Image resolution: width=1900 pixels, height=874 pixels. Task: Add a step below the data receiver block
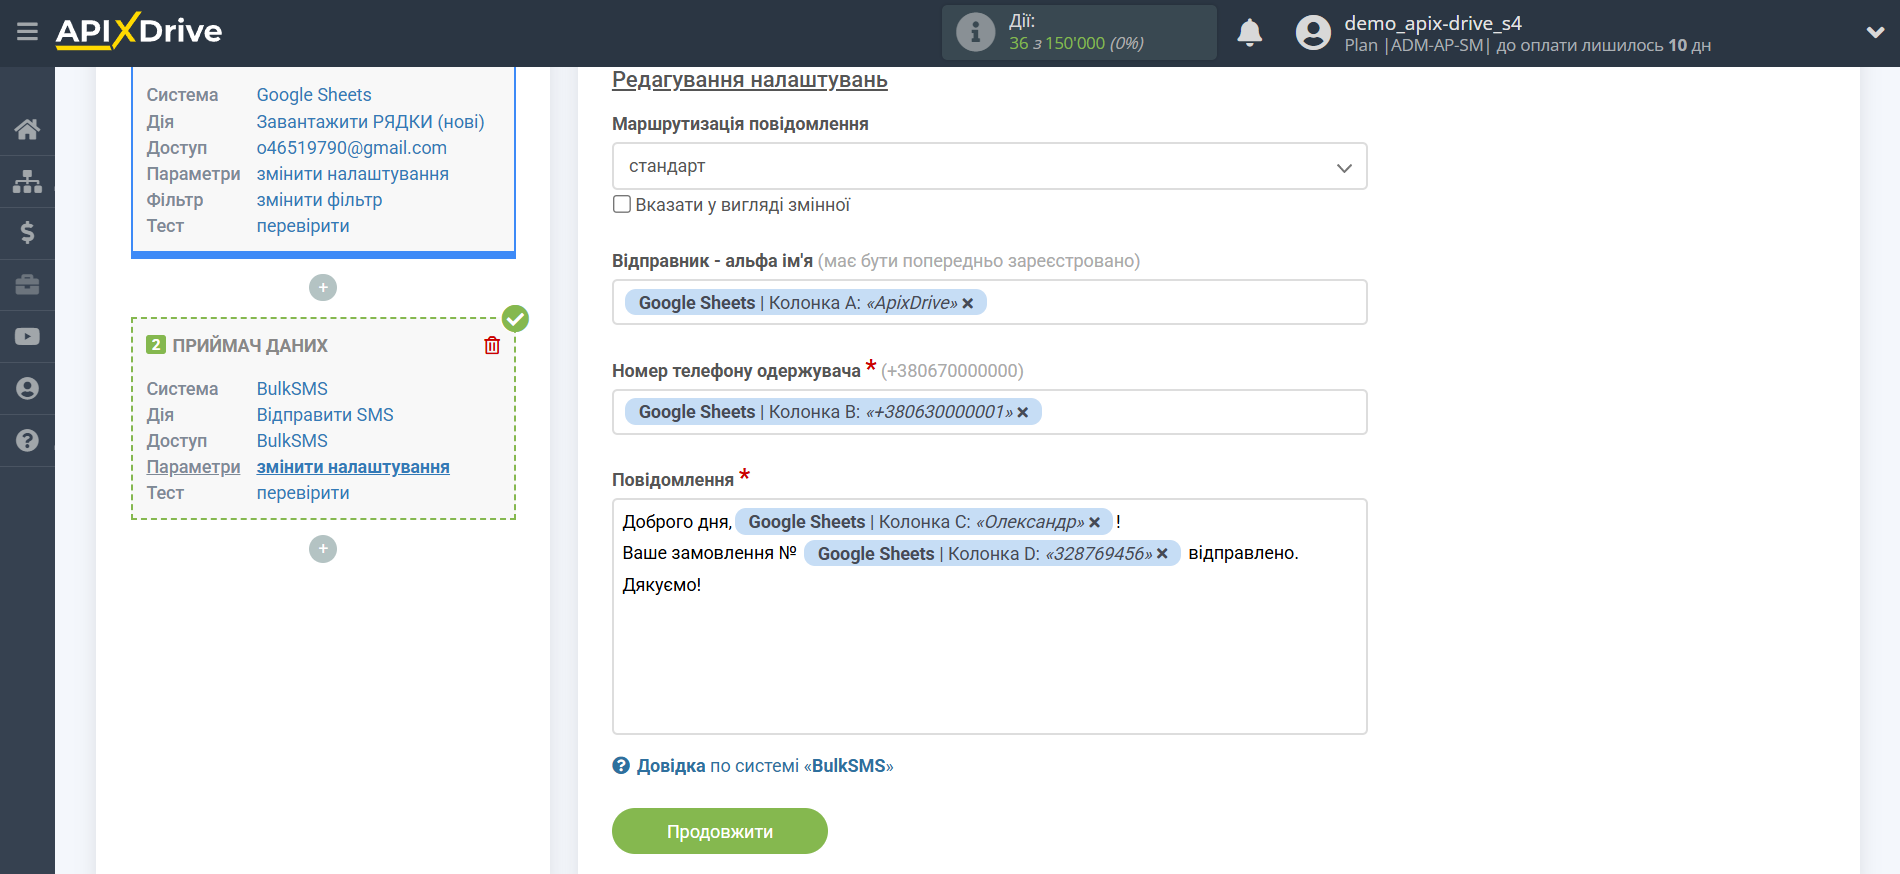(x=323, y=549)
